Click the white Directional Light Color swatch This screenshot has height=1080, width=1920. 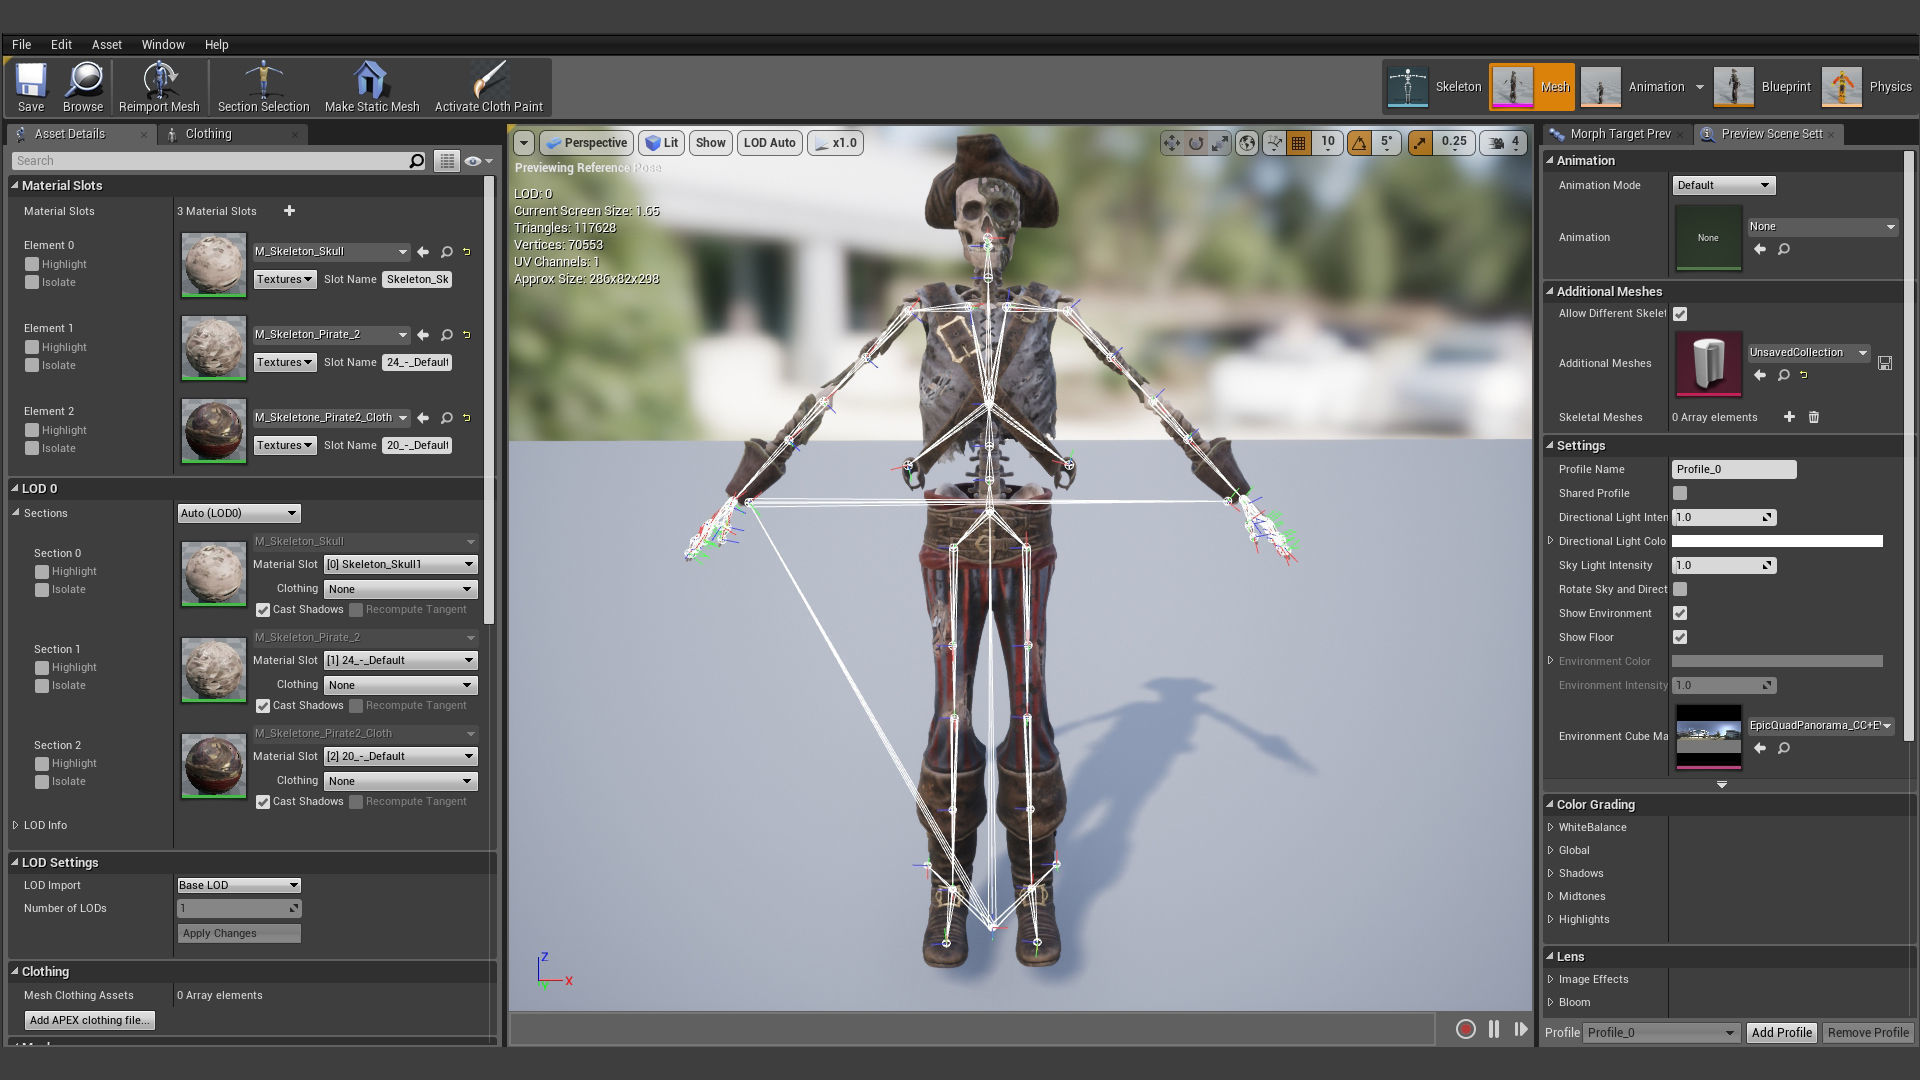pyautogui.click(x=1777, y=541)
